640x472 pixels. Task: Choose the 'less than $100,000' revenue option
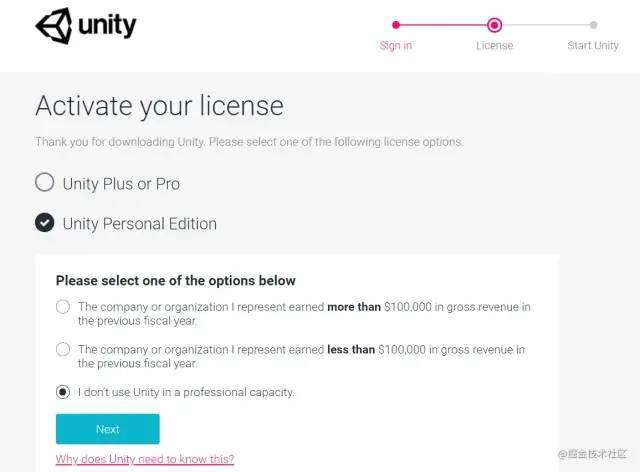point(63,349)
